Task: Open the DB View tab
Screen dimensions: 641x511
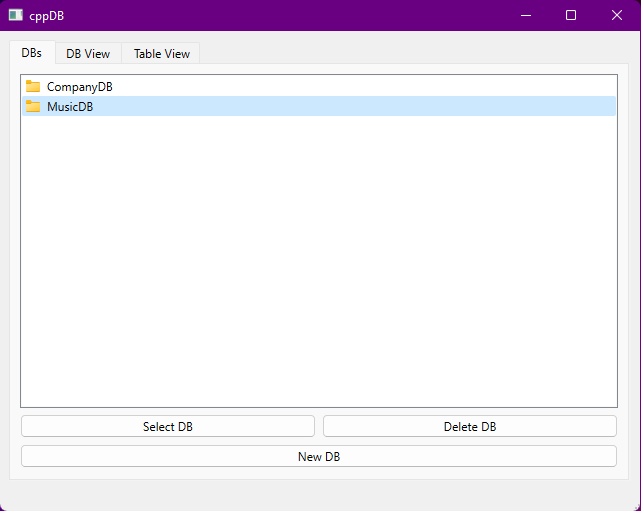Action: pyautogui.click(x=88, y=54)
